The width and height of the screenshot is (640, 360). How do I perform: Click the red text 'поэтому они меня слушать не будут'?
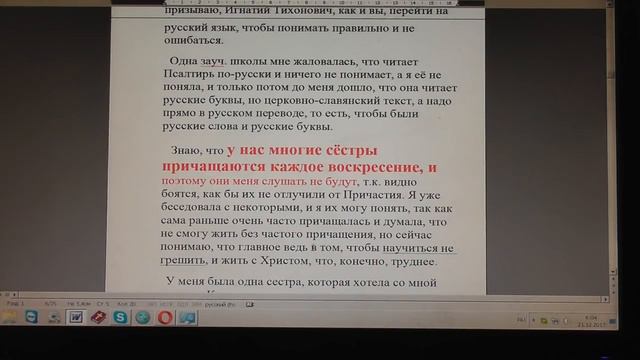(259, 181)
